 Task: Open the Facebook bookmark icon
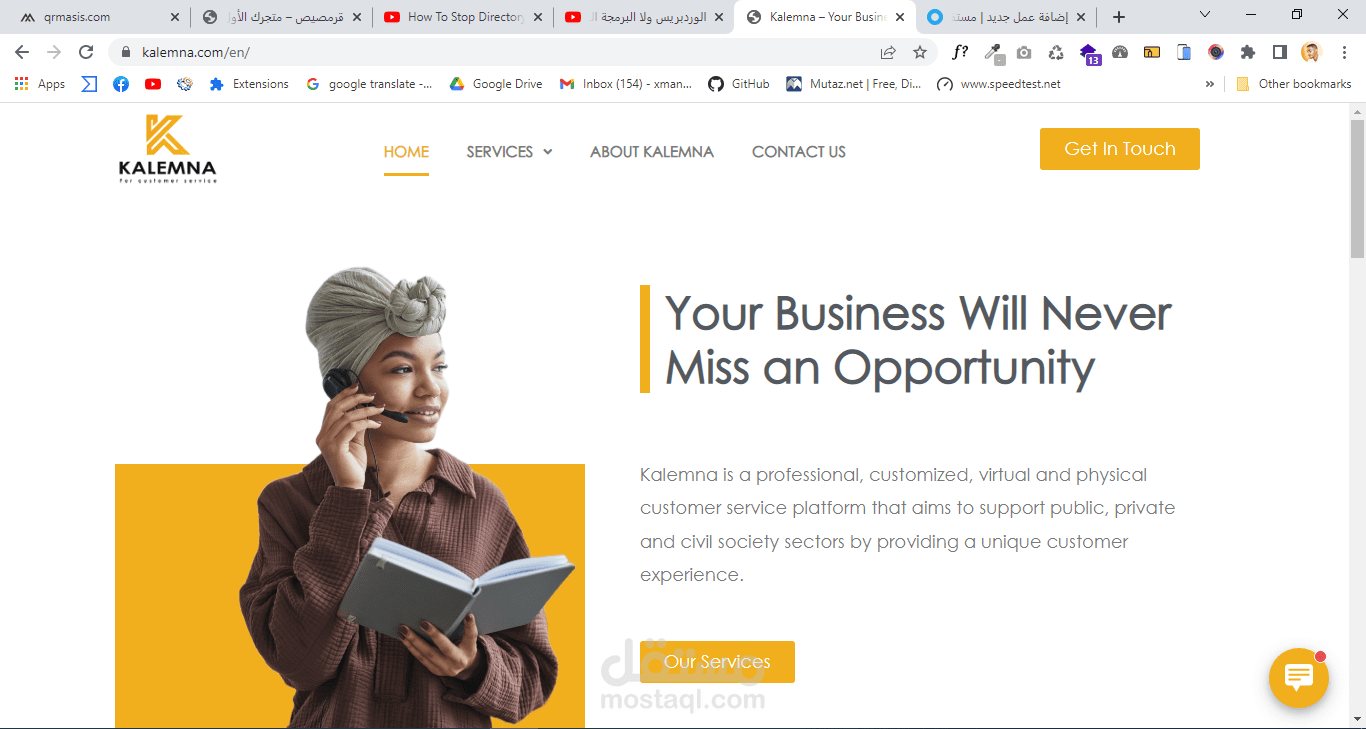(x=121, y=84)
